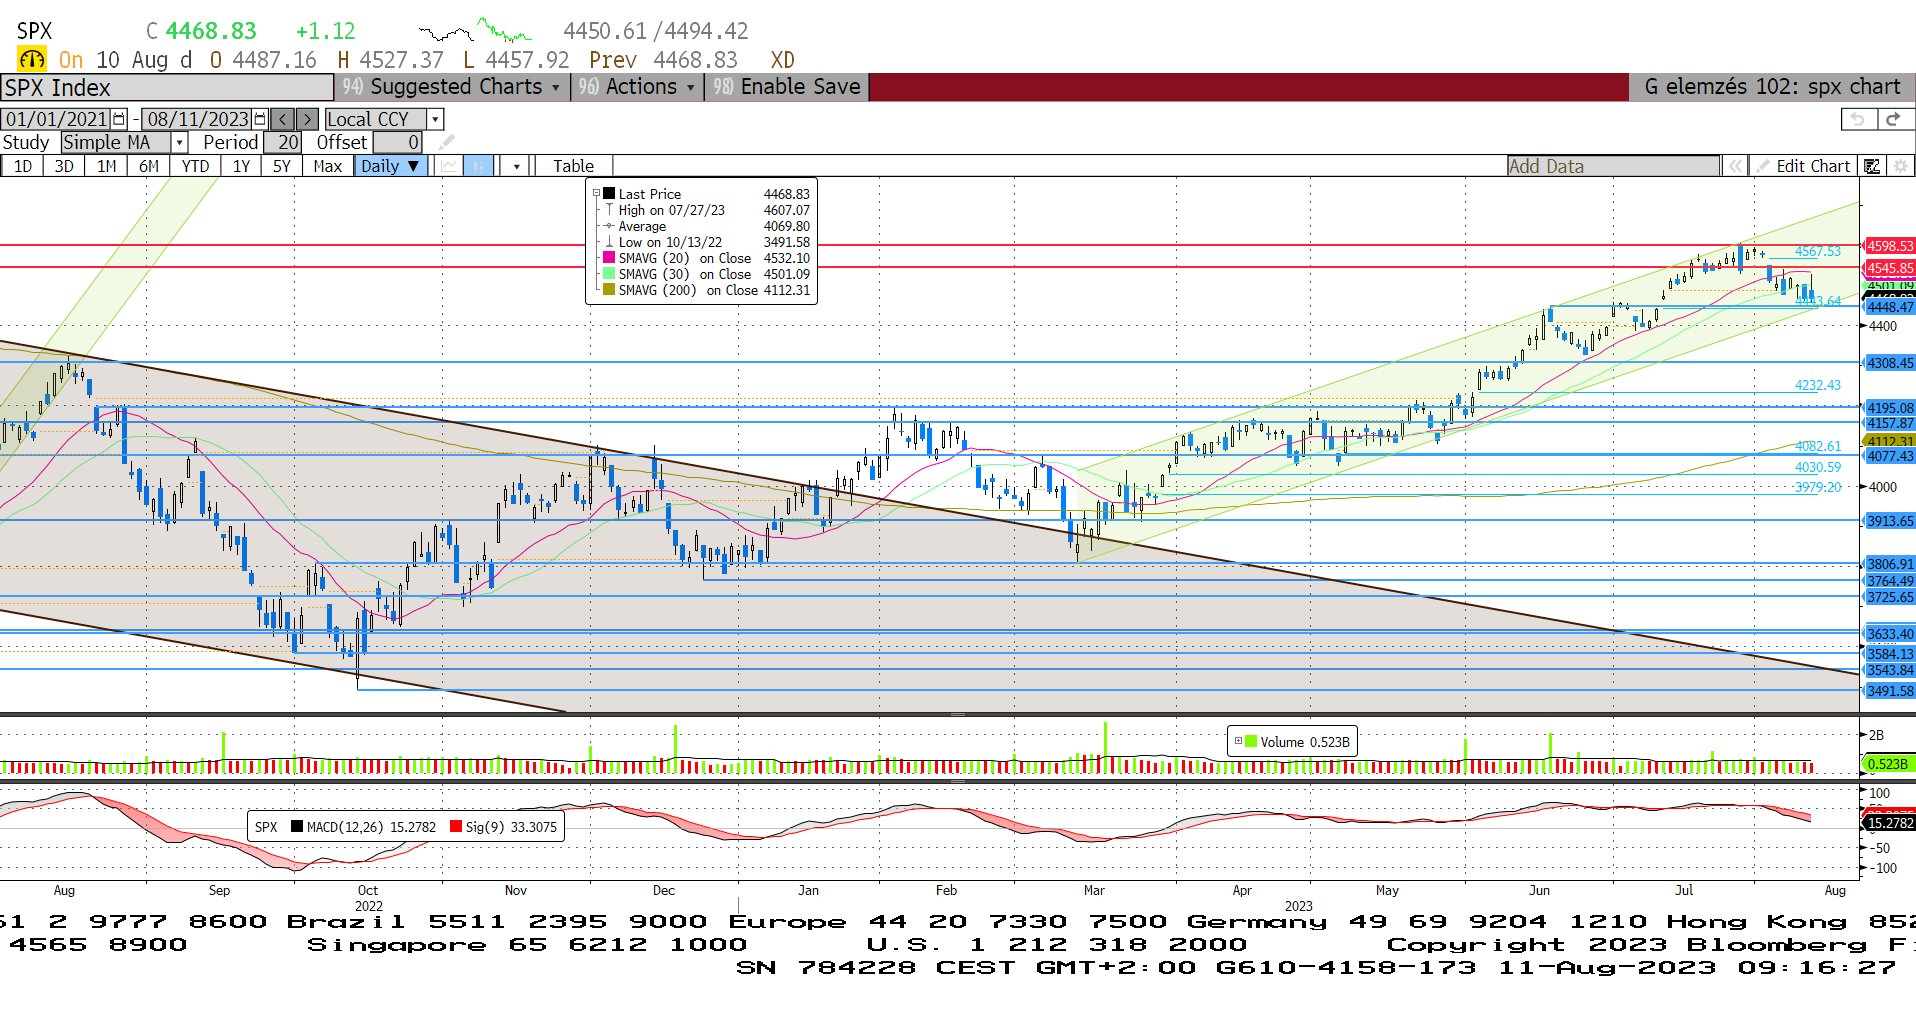Click the 3491.58 level label
Viewport: 1916px width, 1023px height.
click(1889, 691)
